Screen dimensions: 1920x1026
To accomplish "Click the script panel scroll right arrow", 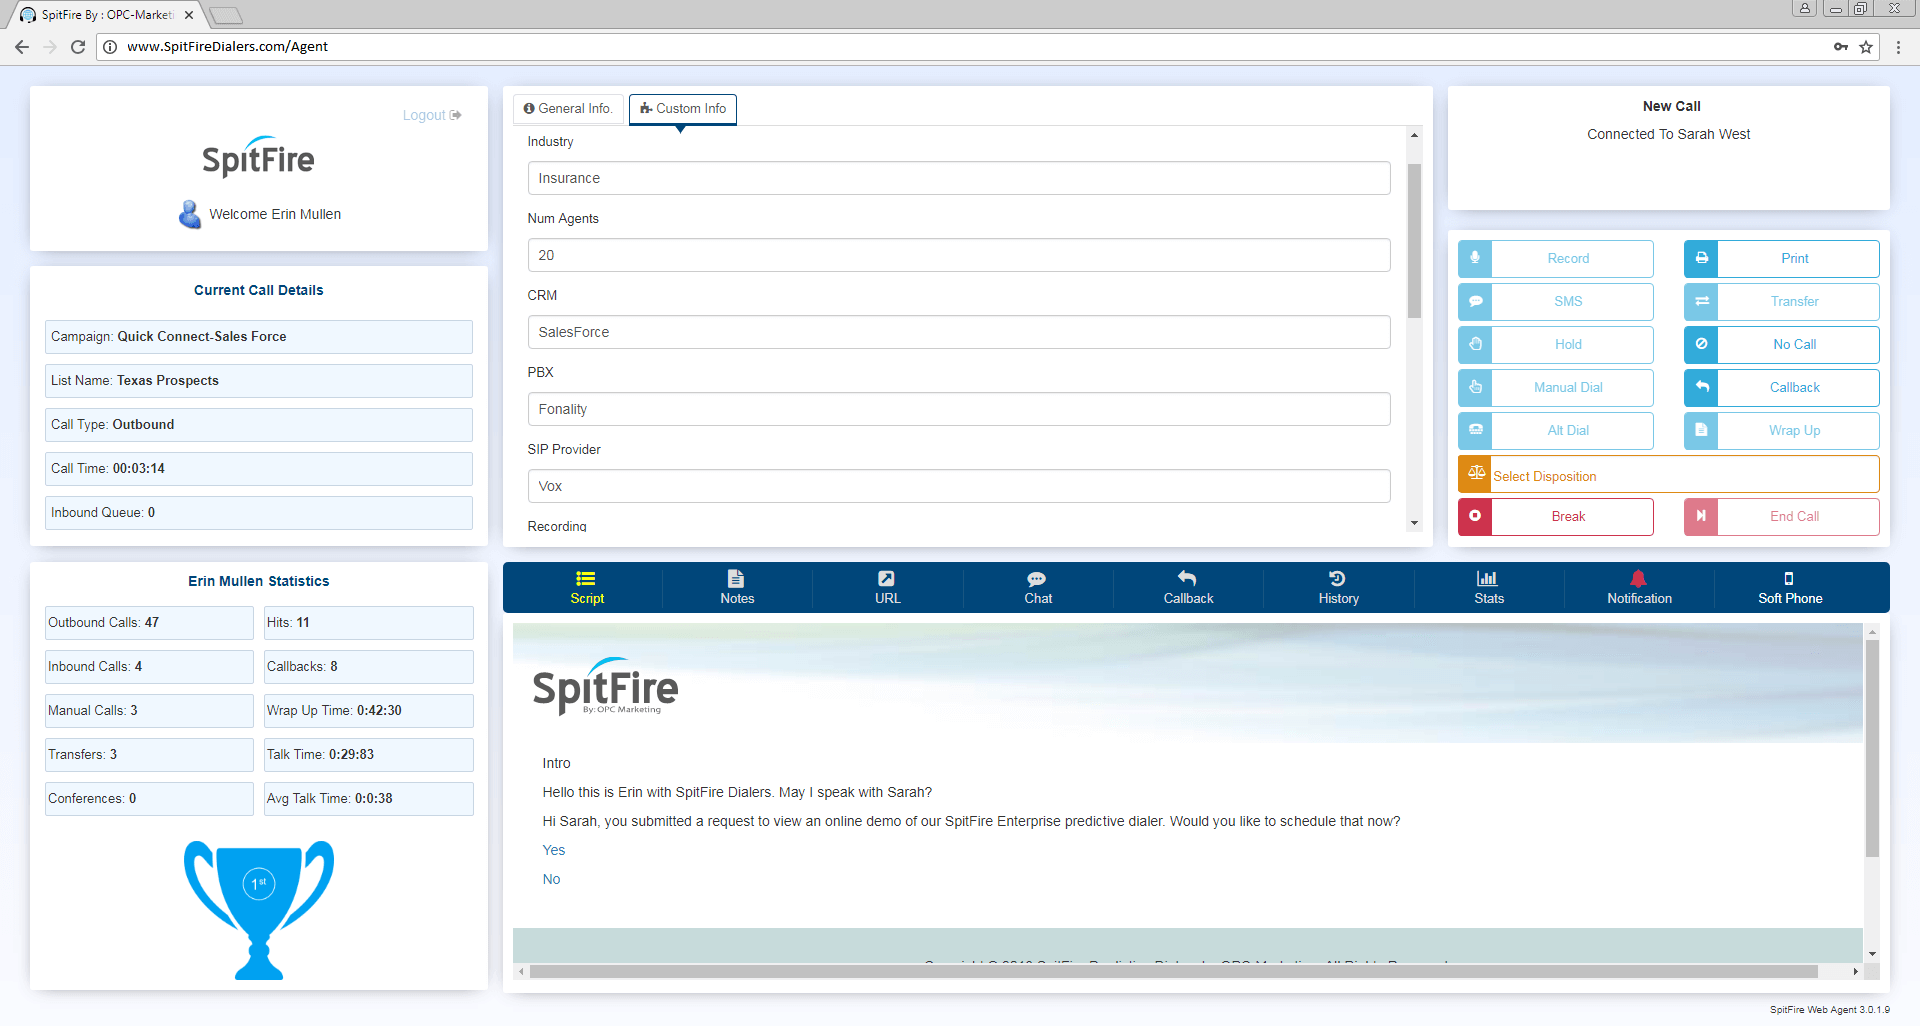I will 1856,971.
